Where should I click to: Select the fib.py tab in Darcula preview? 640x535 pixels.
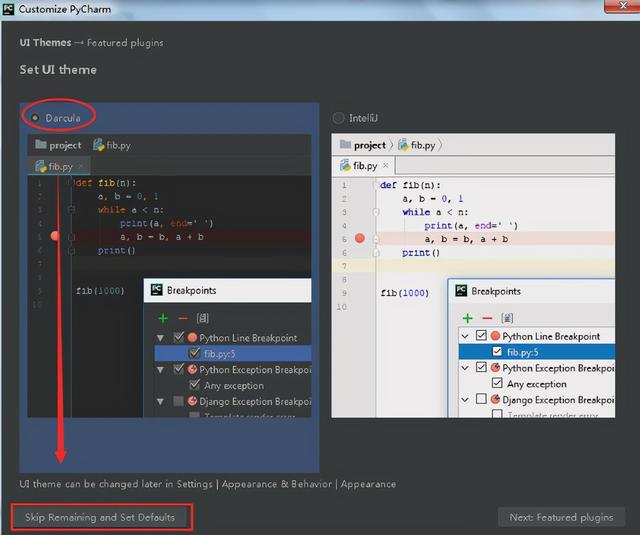(x=59, y=166)
